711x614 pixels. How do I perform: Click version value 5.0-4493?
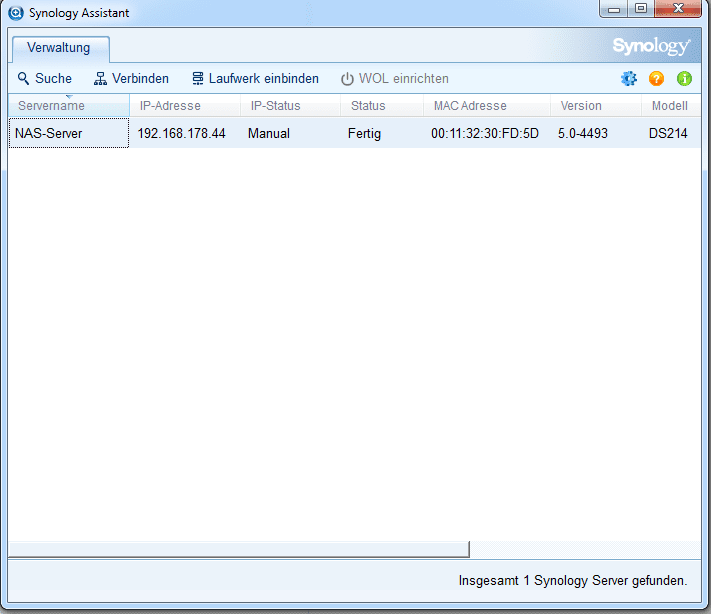click(583, 133)
